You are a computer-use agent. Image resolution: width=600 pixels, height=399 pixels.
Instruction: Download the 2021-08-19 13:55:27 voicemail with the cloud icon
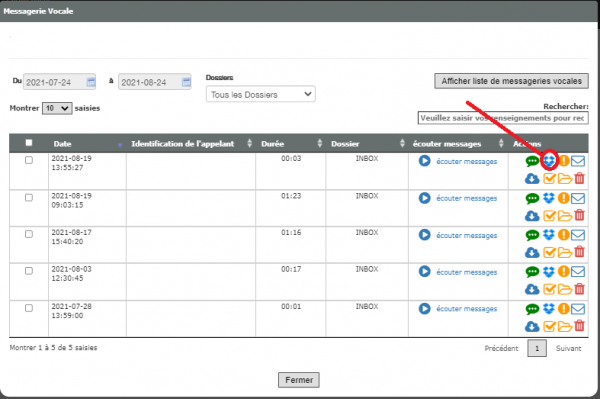[532, 178]
